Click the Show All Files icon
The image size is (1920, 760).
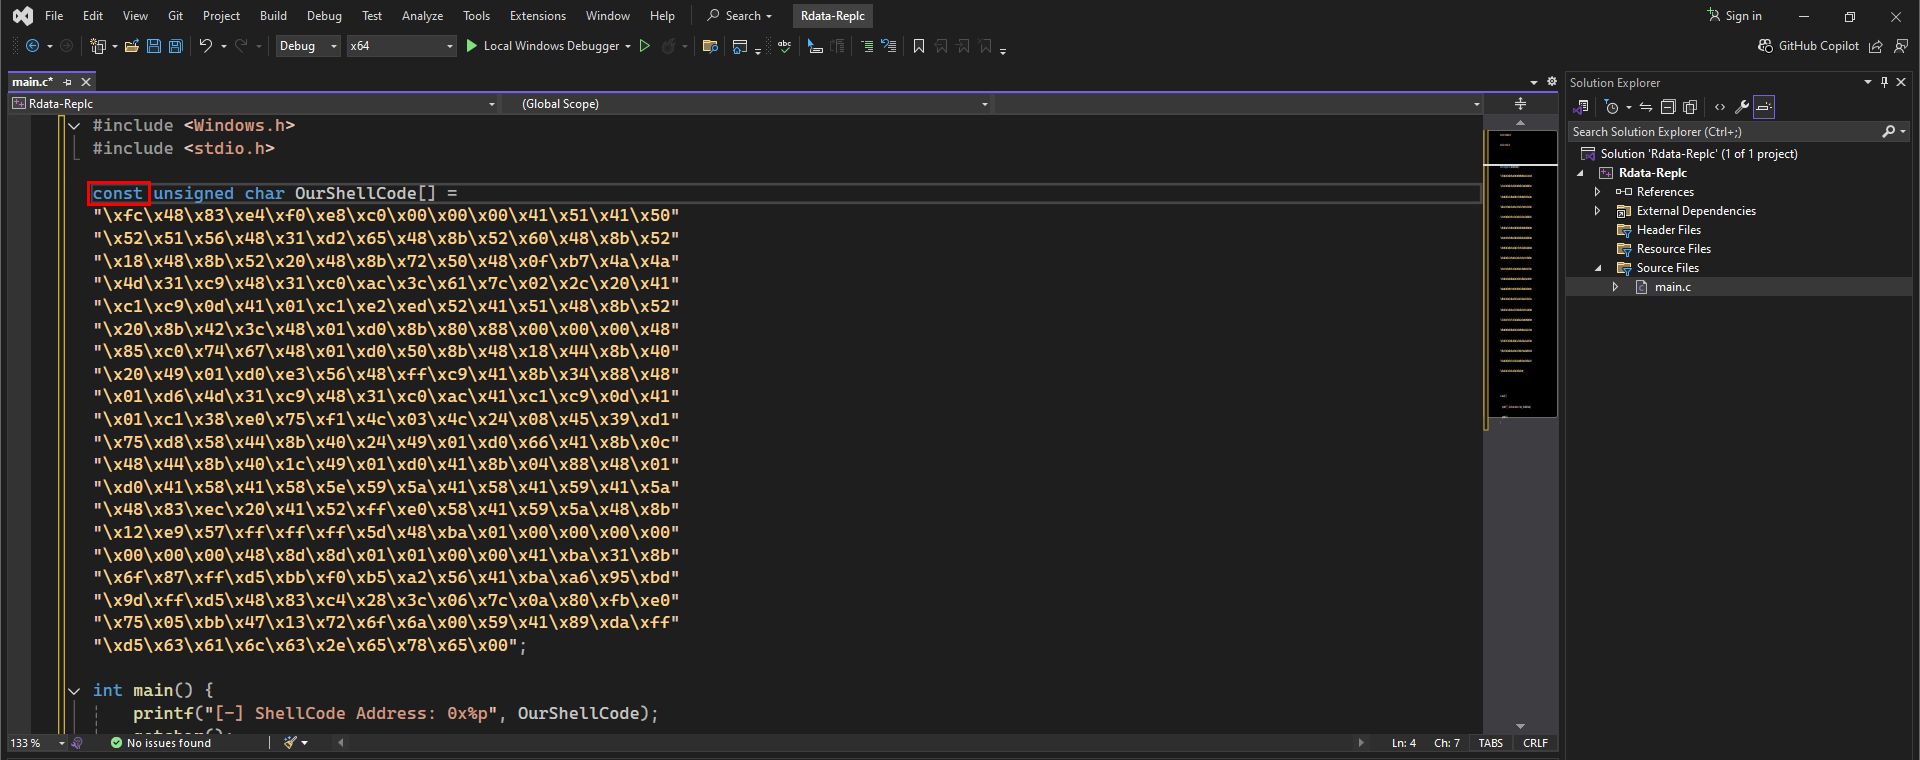(1690, 107)
